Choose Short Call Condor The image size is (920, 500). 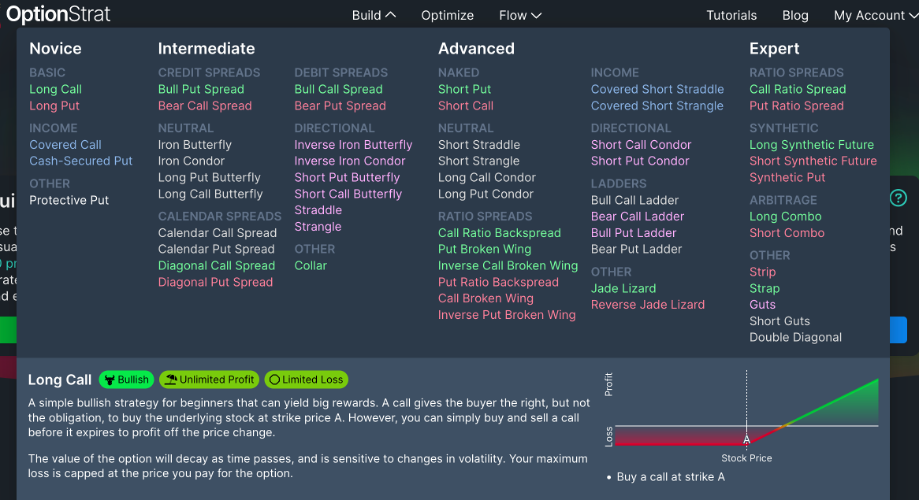(x=641, y=144)
